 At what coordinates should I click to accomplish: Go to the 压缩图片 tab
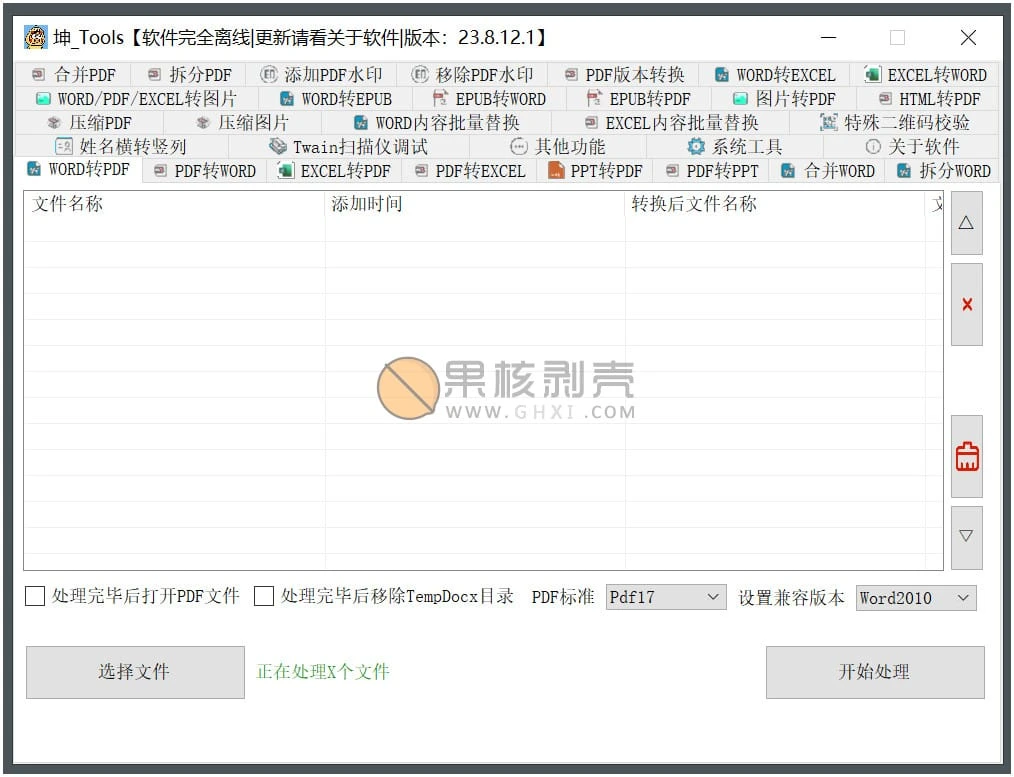click(x=243, y=123)
